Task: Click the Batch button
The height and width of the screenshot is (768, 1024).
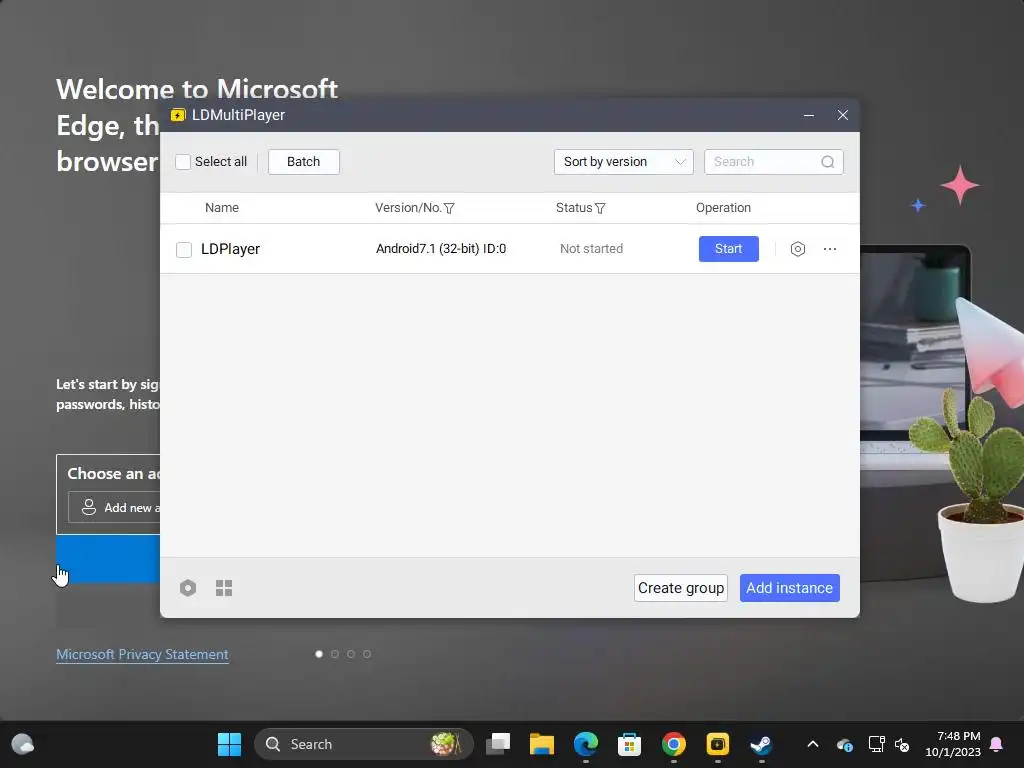Action: (304, 162)
